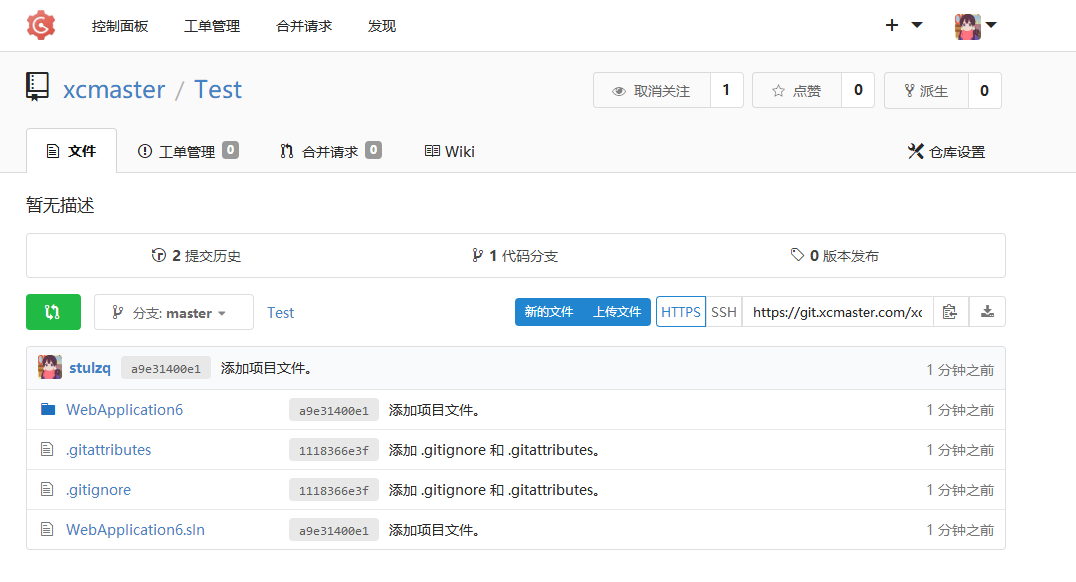Toggle 取消关注 watch button

pos(652,91)
